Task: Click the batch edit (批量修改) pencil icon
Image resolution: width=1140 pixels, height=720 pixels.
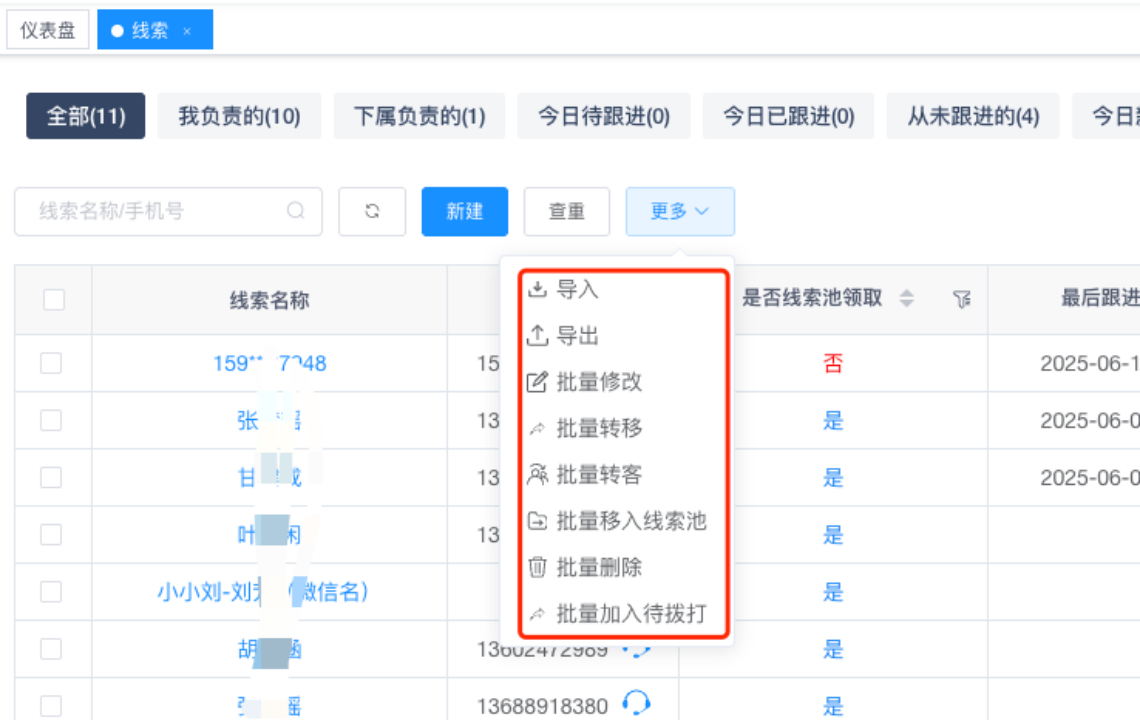Action: [x=538, y=382]
